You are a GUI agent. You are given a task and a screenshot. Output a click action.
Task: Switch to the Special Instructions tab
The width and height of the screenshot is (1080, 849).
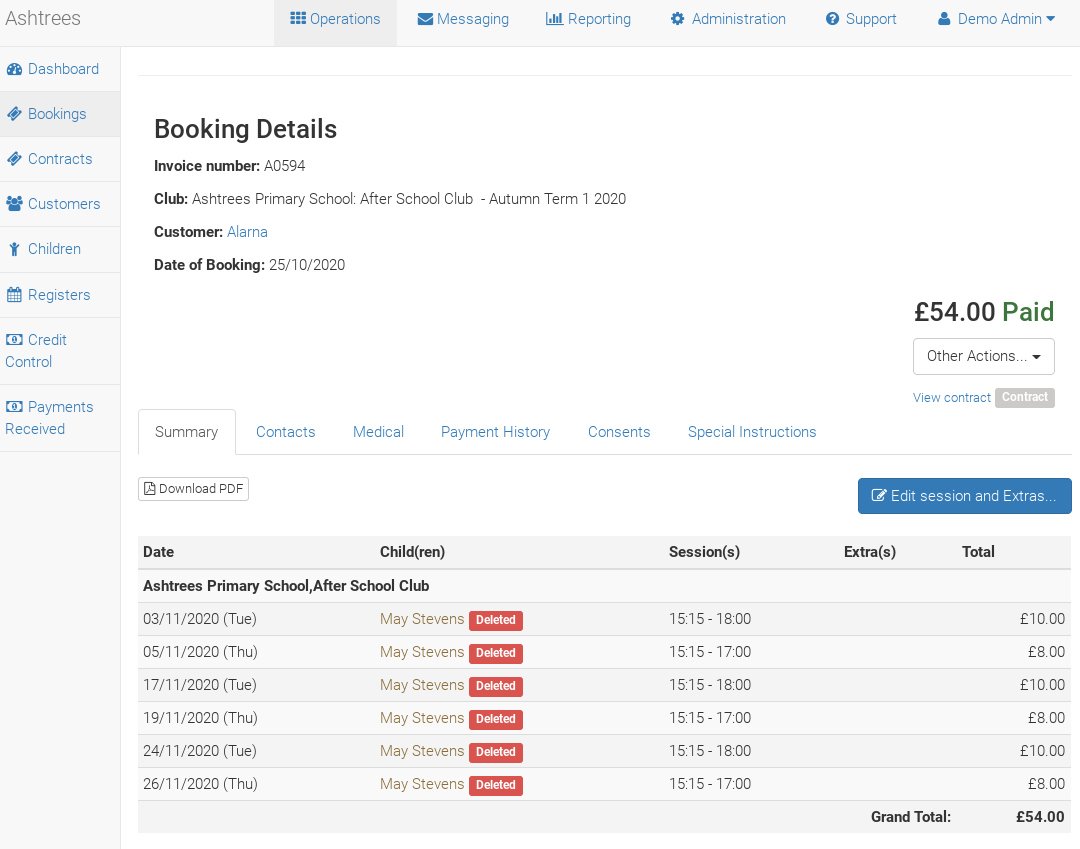point(751,432)
